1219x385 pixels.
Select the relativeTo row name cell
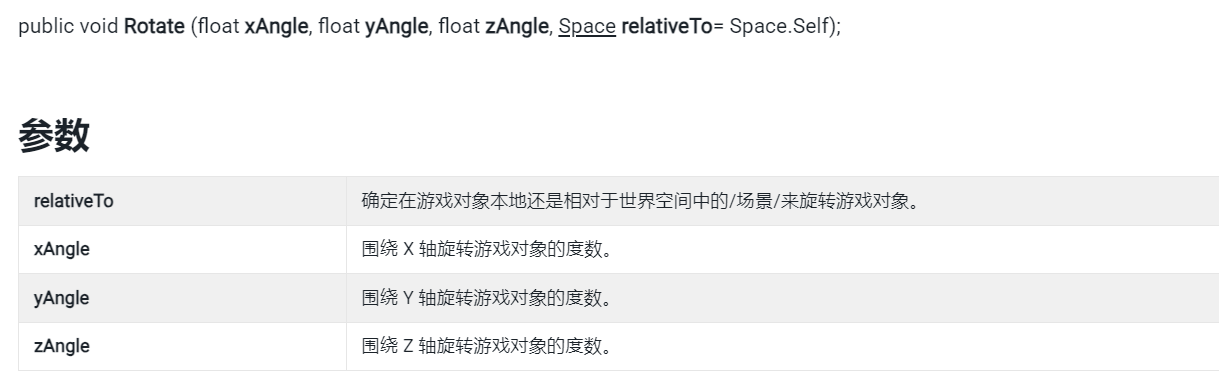tap(182, 201)
